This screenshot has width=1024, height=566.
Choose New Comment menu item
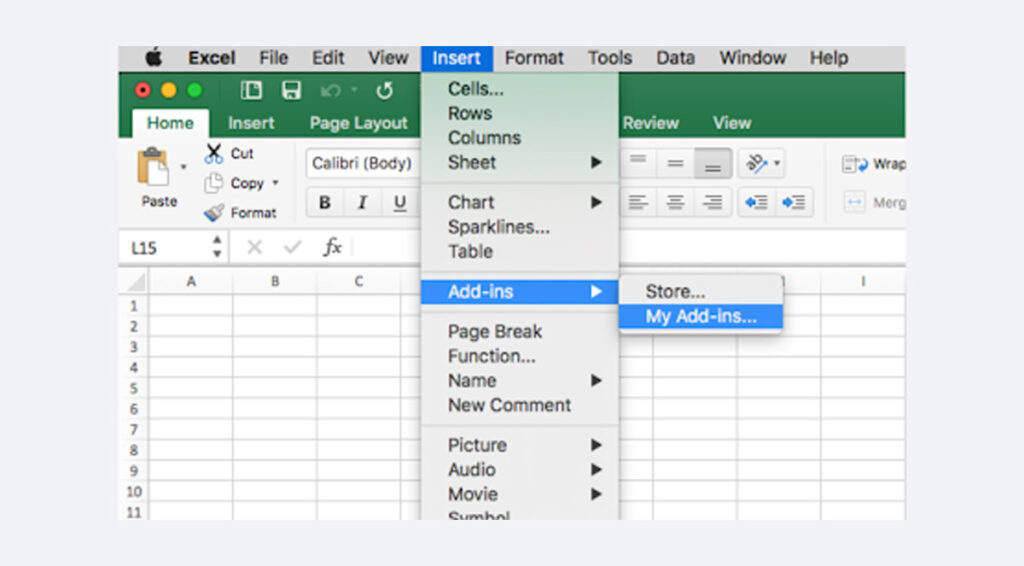coord(520,405)
